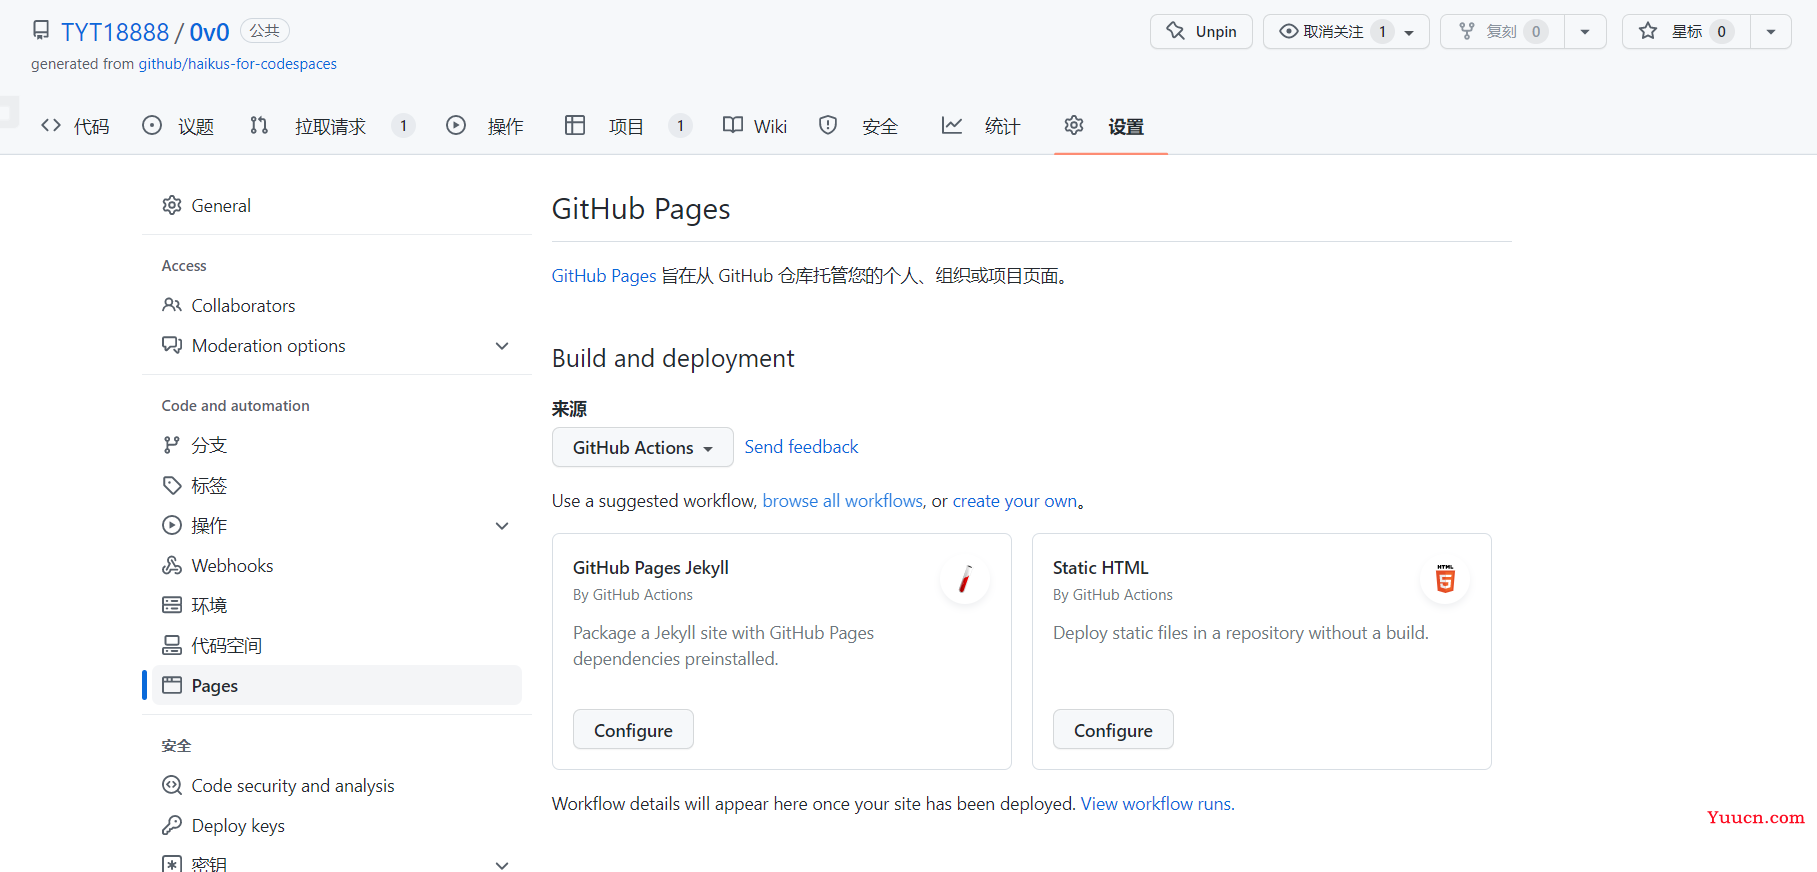This screenshot has height=872, width=1817.
Task: Switch to the 议题 tab
Action: [178, 126]
